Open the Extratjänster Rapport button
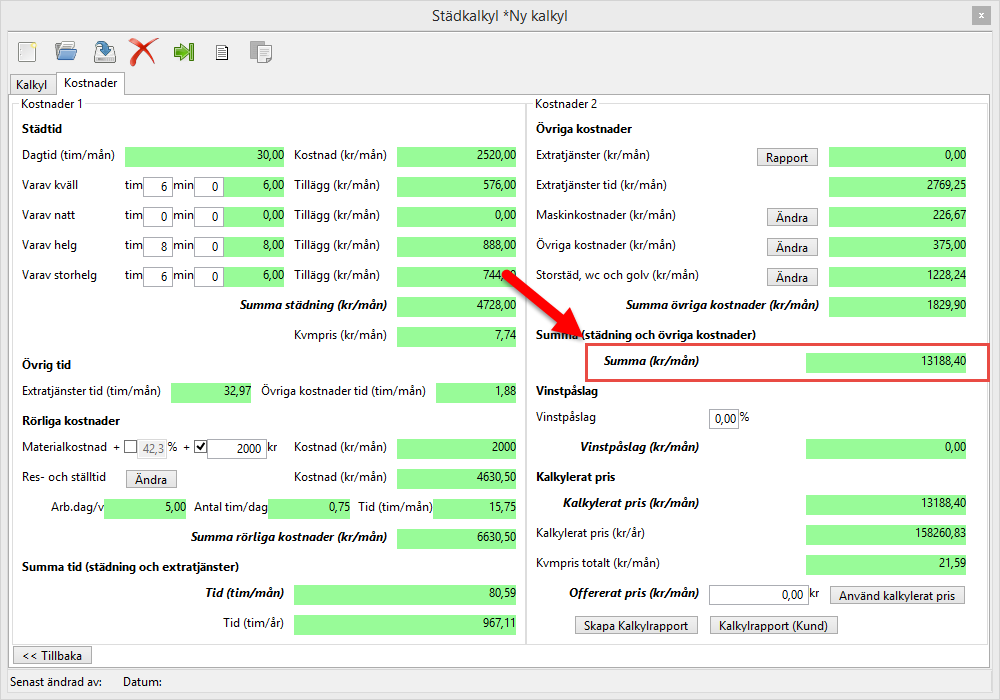1000x700 pixels. click(x=787, y=157)
